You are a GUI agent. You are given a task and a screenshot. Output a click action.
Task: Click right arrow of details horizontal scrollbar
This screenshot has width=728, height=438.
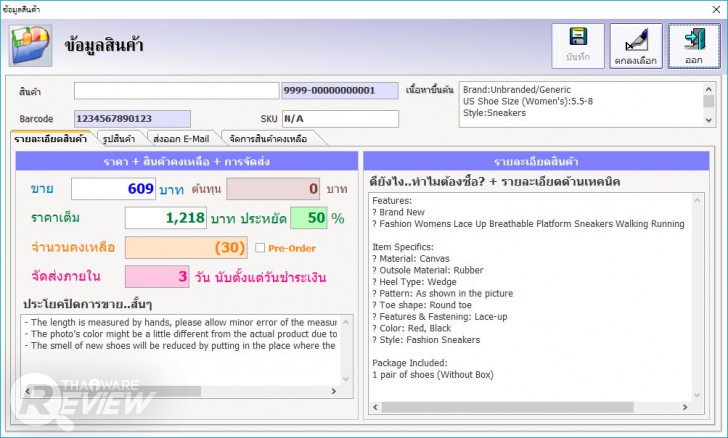click(x=685, y=407)
